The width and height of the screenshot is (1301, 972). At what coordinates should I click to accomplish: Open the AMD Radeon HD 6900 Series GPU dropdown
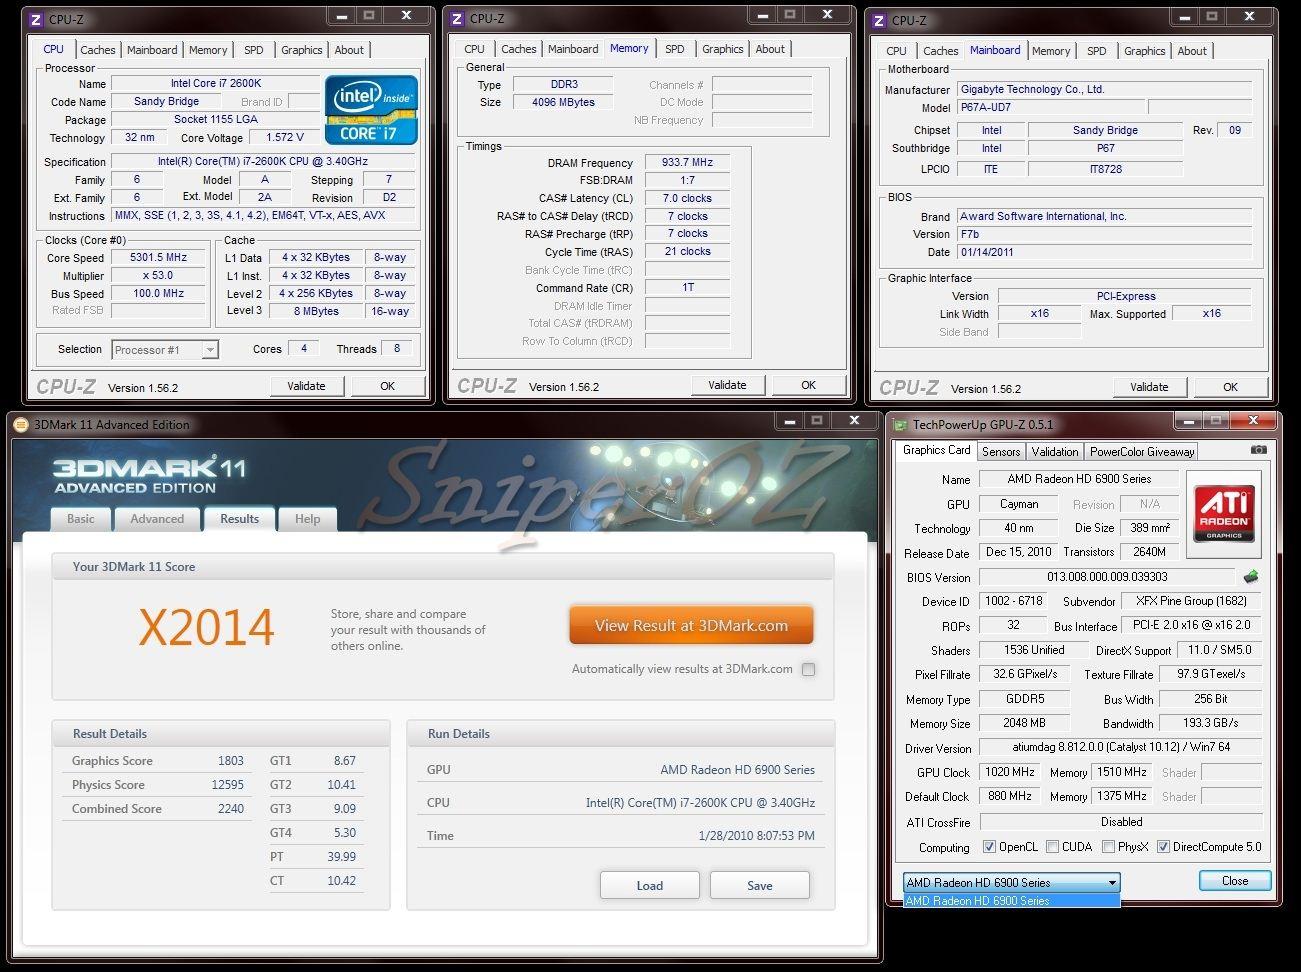1011,883
